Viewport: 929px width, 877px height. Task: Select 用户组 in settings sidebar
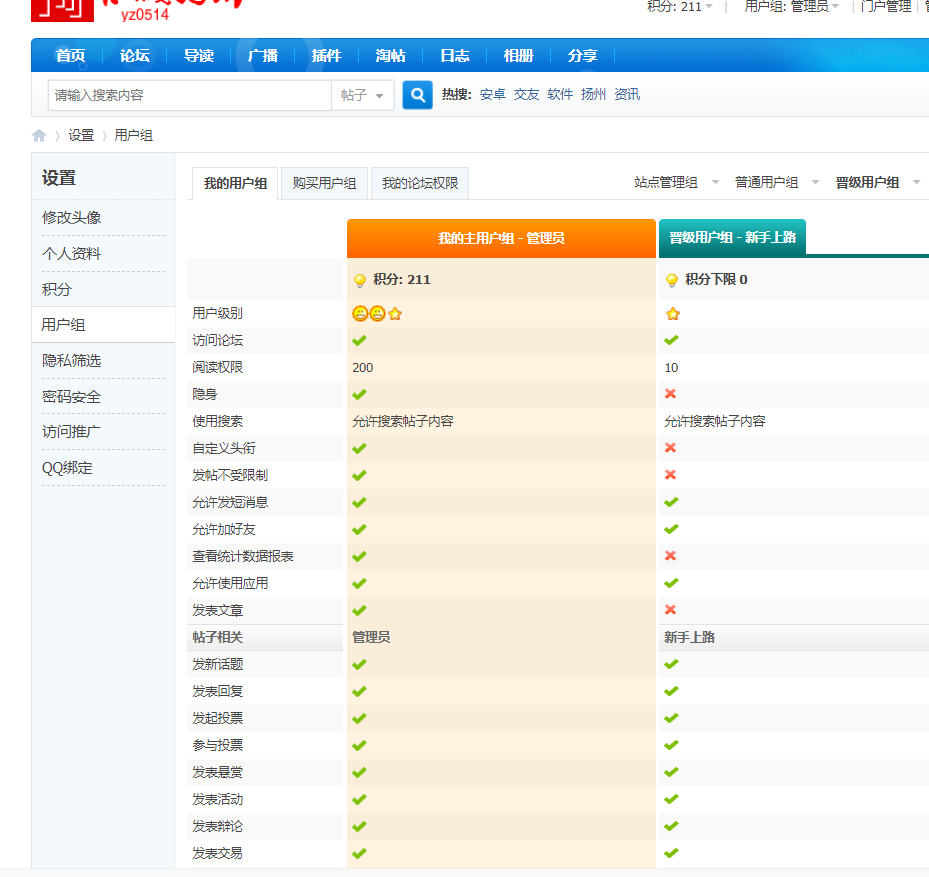pos(104,325)
